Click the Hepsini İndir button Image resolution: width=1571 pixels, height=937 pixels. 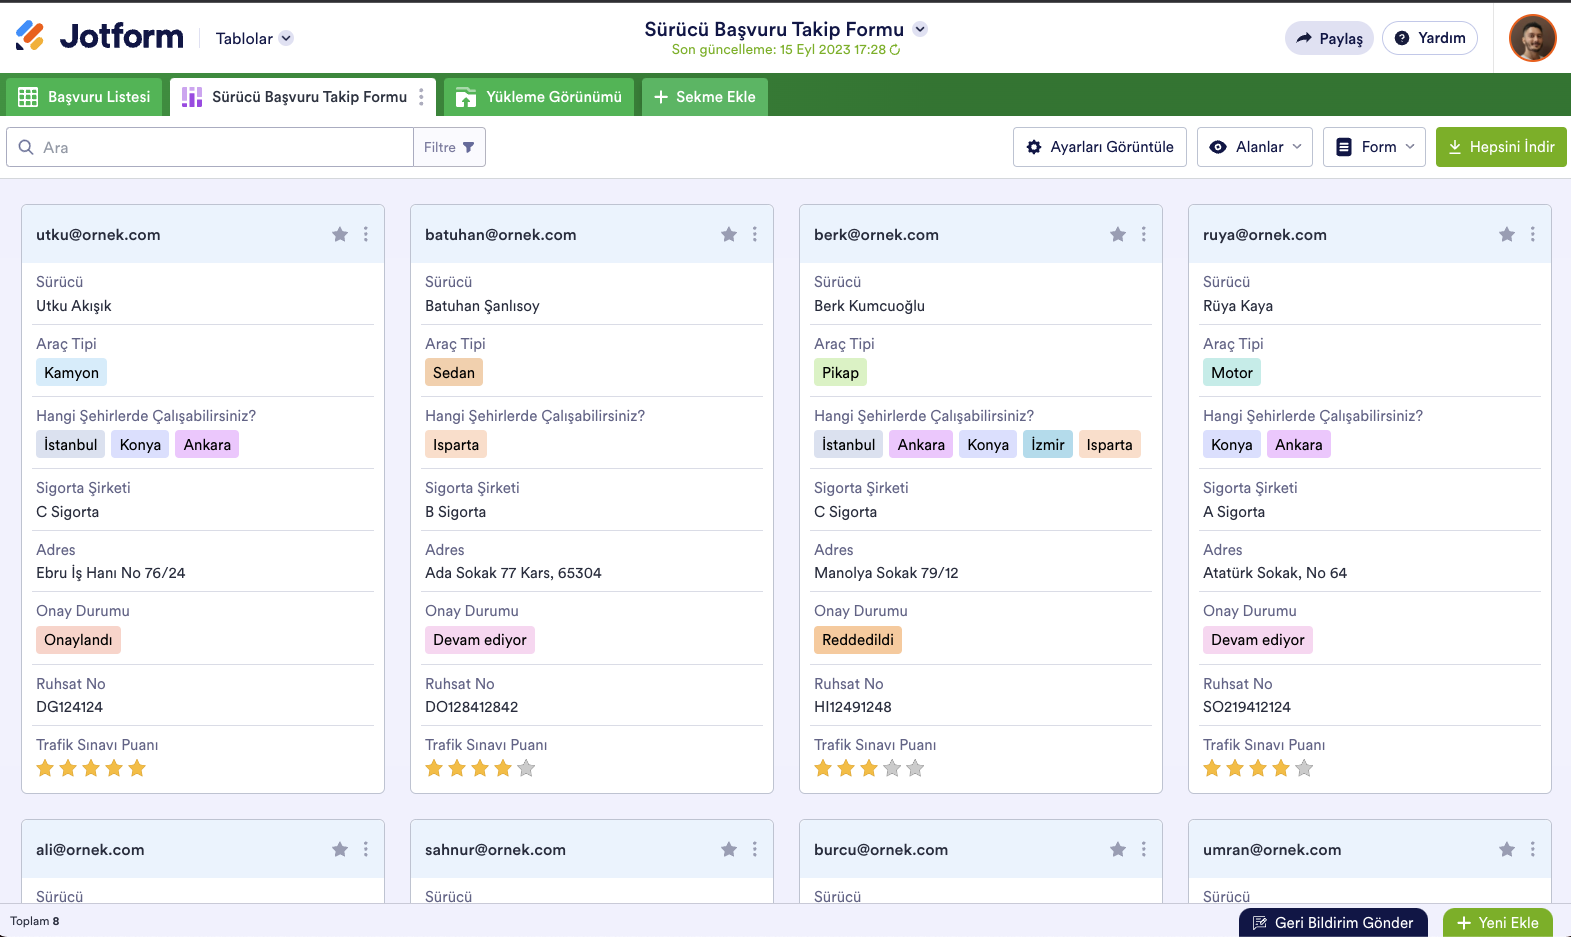(1501, 147)
